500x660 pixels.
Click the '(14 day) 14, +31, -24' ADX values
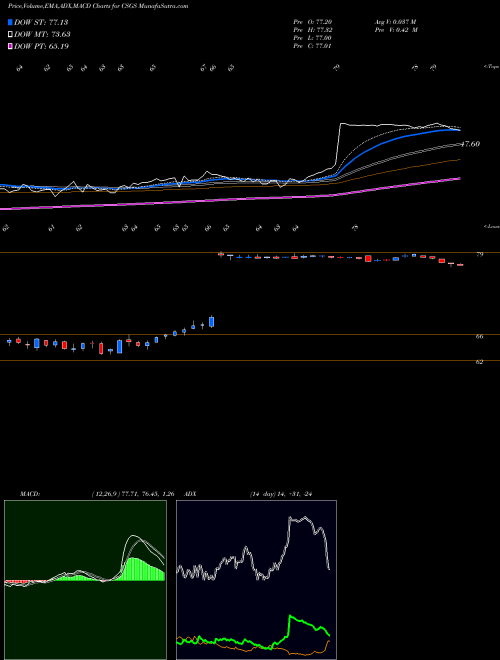tap(281, 494)
